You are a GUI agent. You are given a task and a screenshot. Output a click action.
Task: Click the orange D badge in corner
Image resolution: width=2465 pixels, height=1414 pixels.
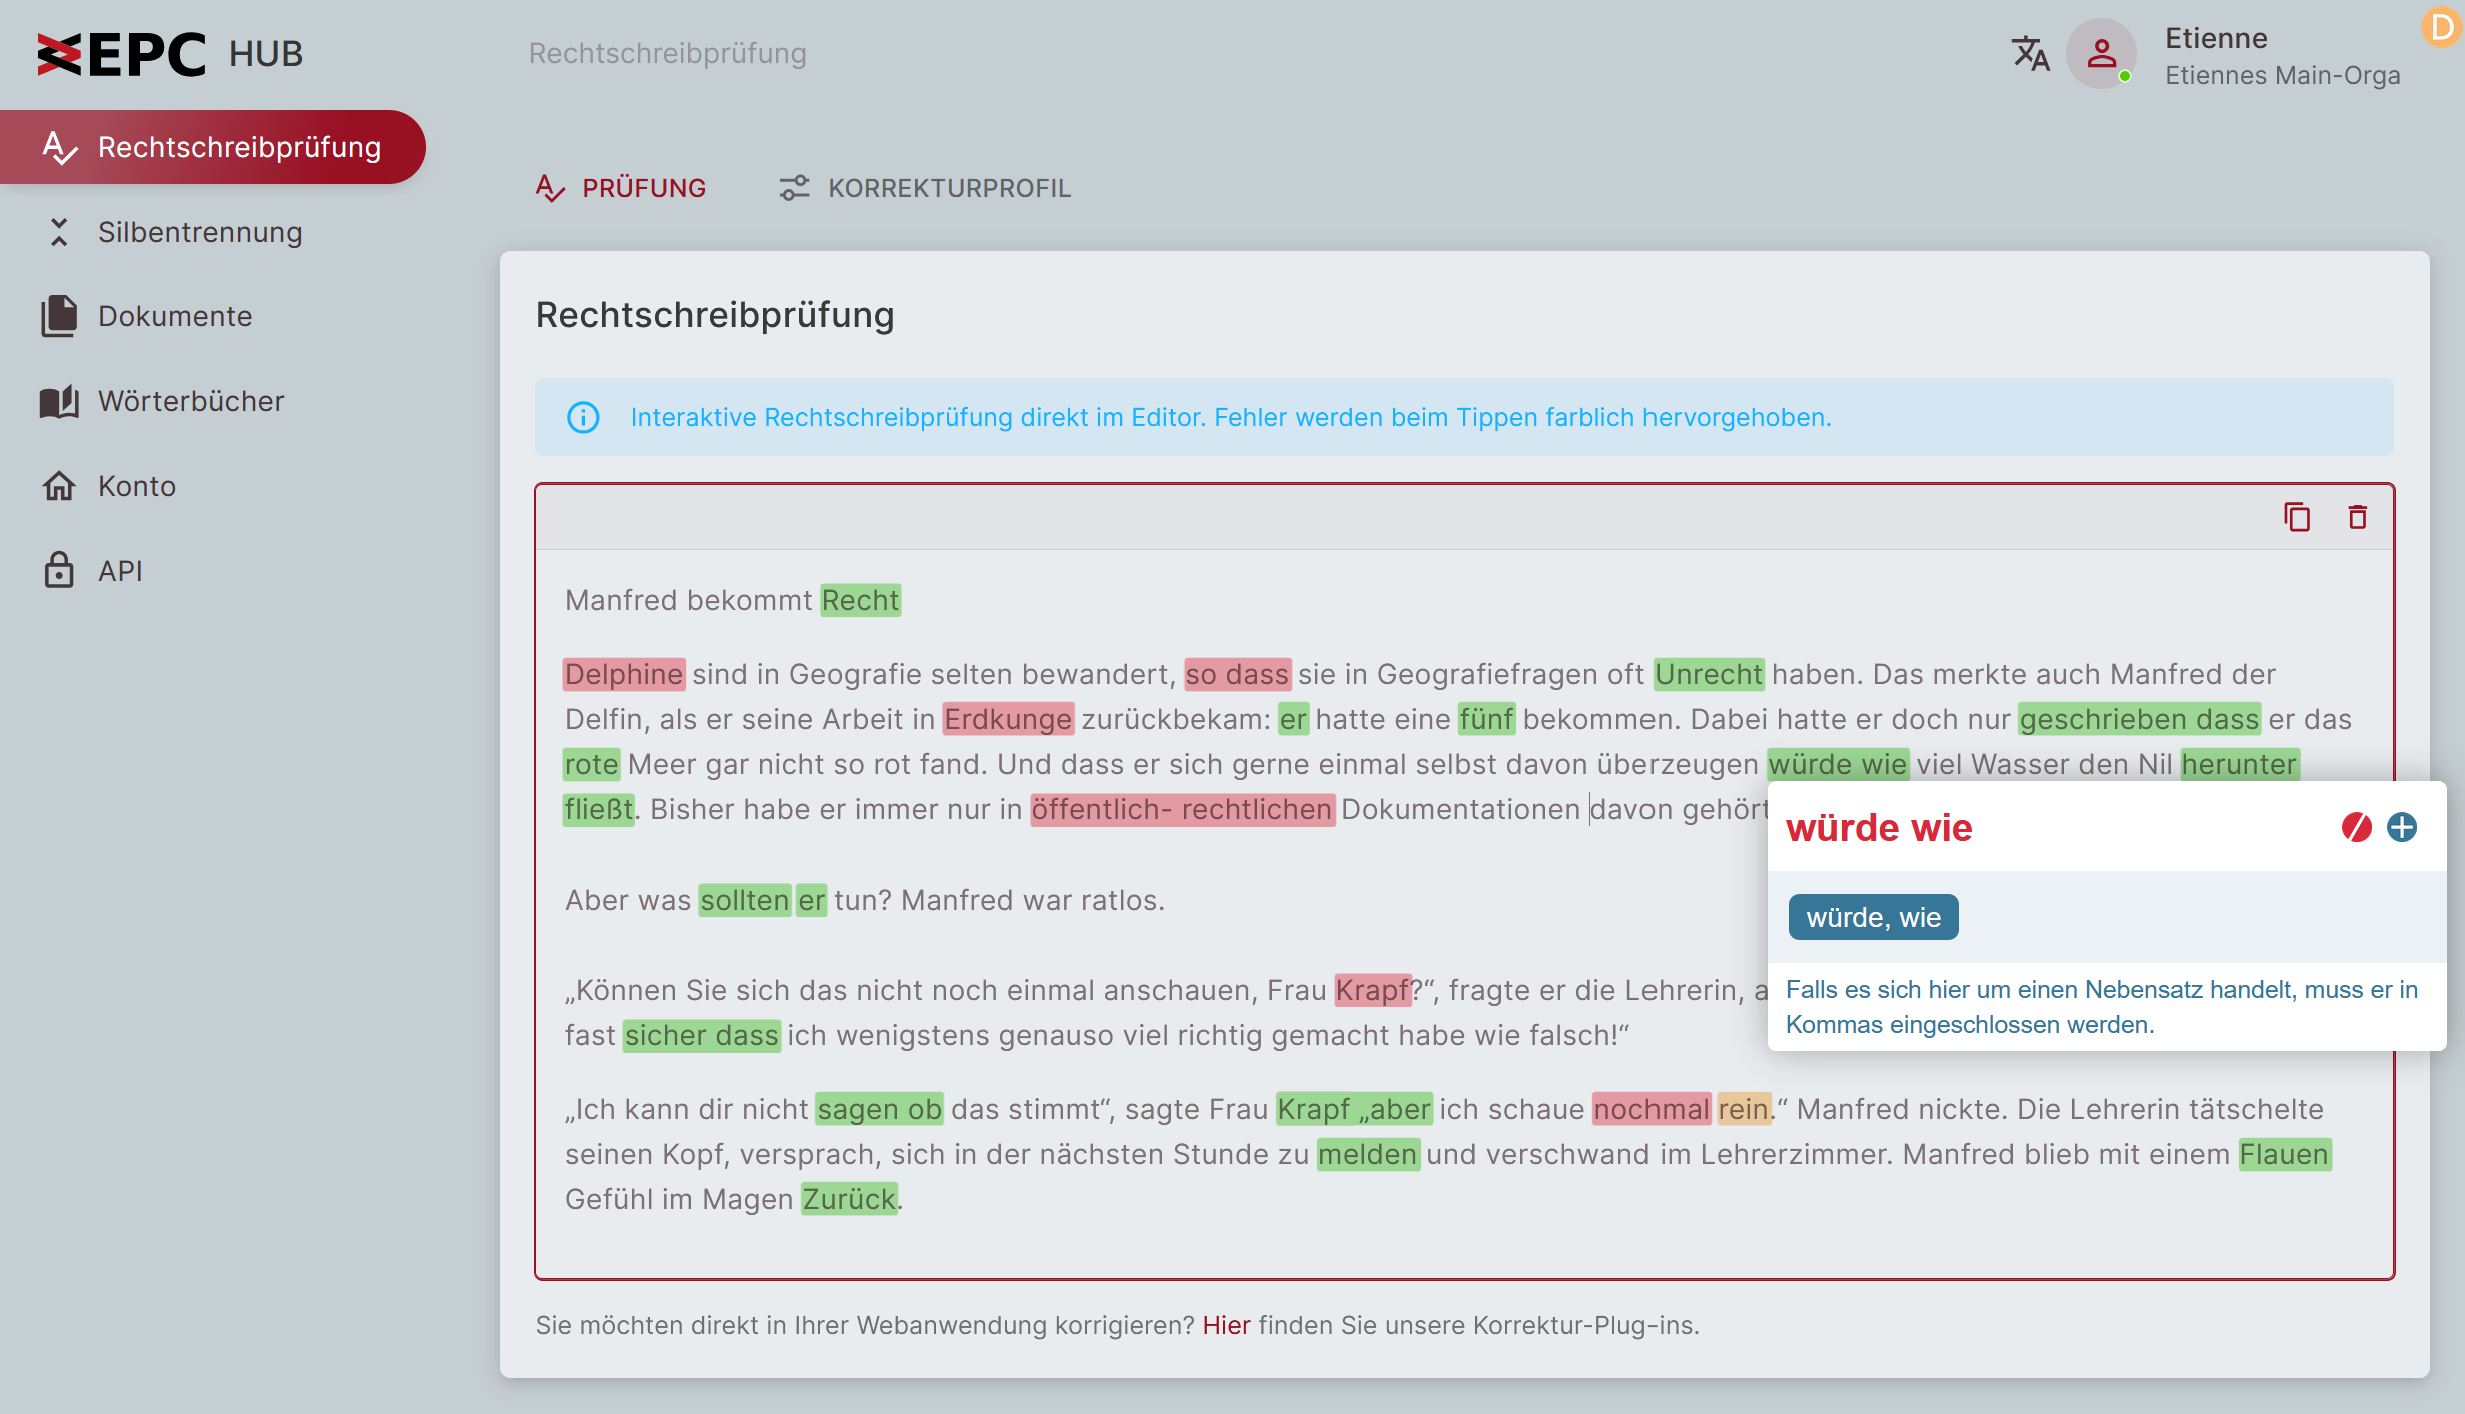[2443, 27]
